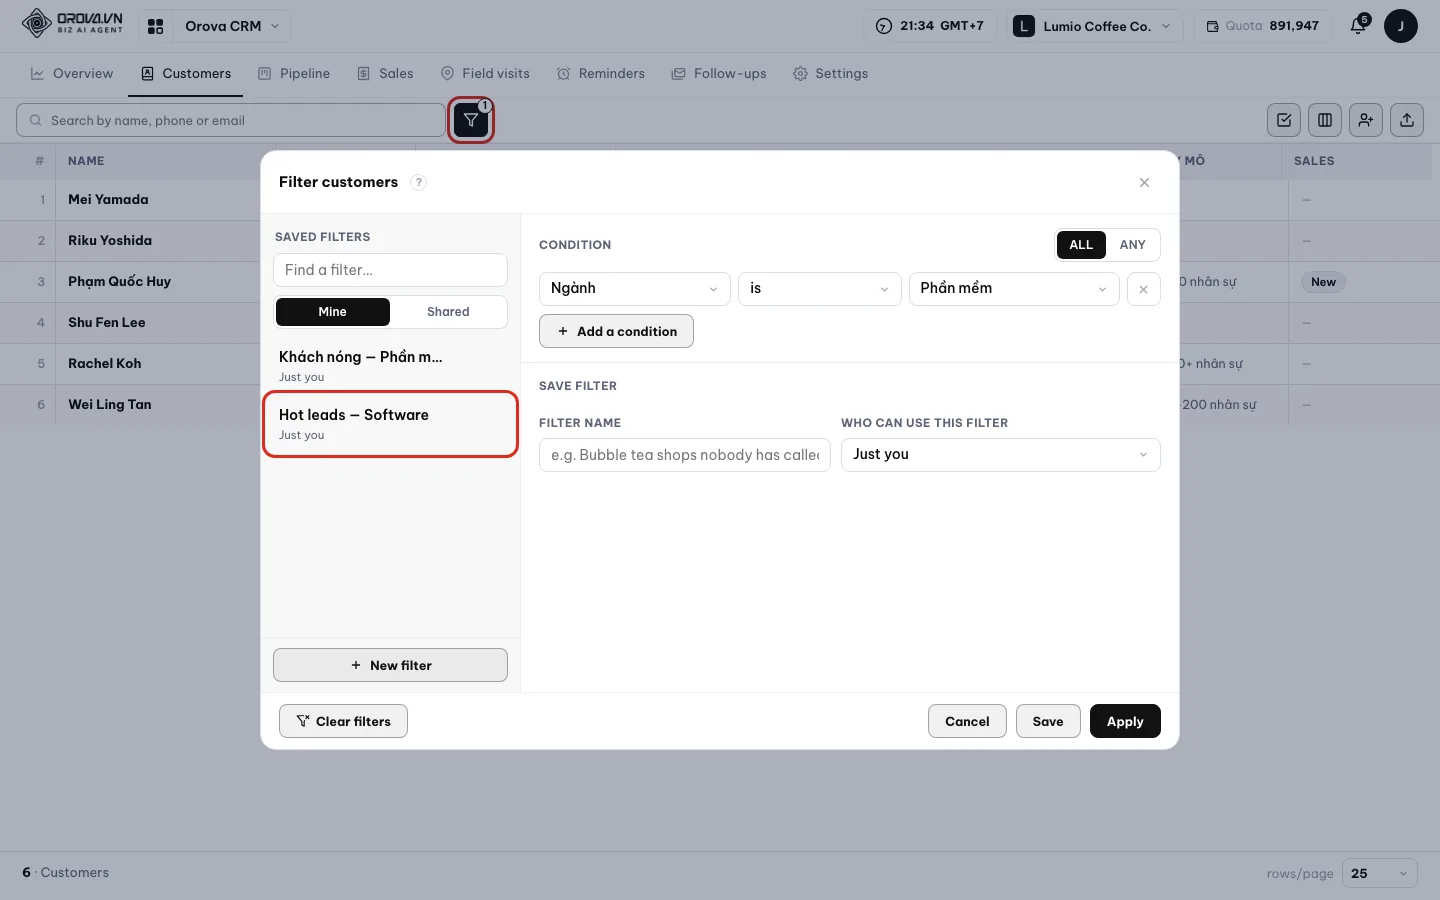Open the column layout icon
1440x900 pixels.
pos(1325,120)
